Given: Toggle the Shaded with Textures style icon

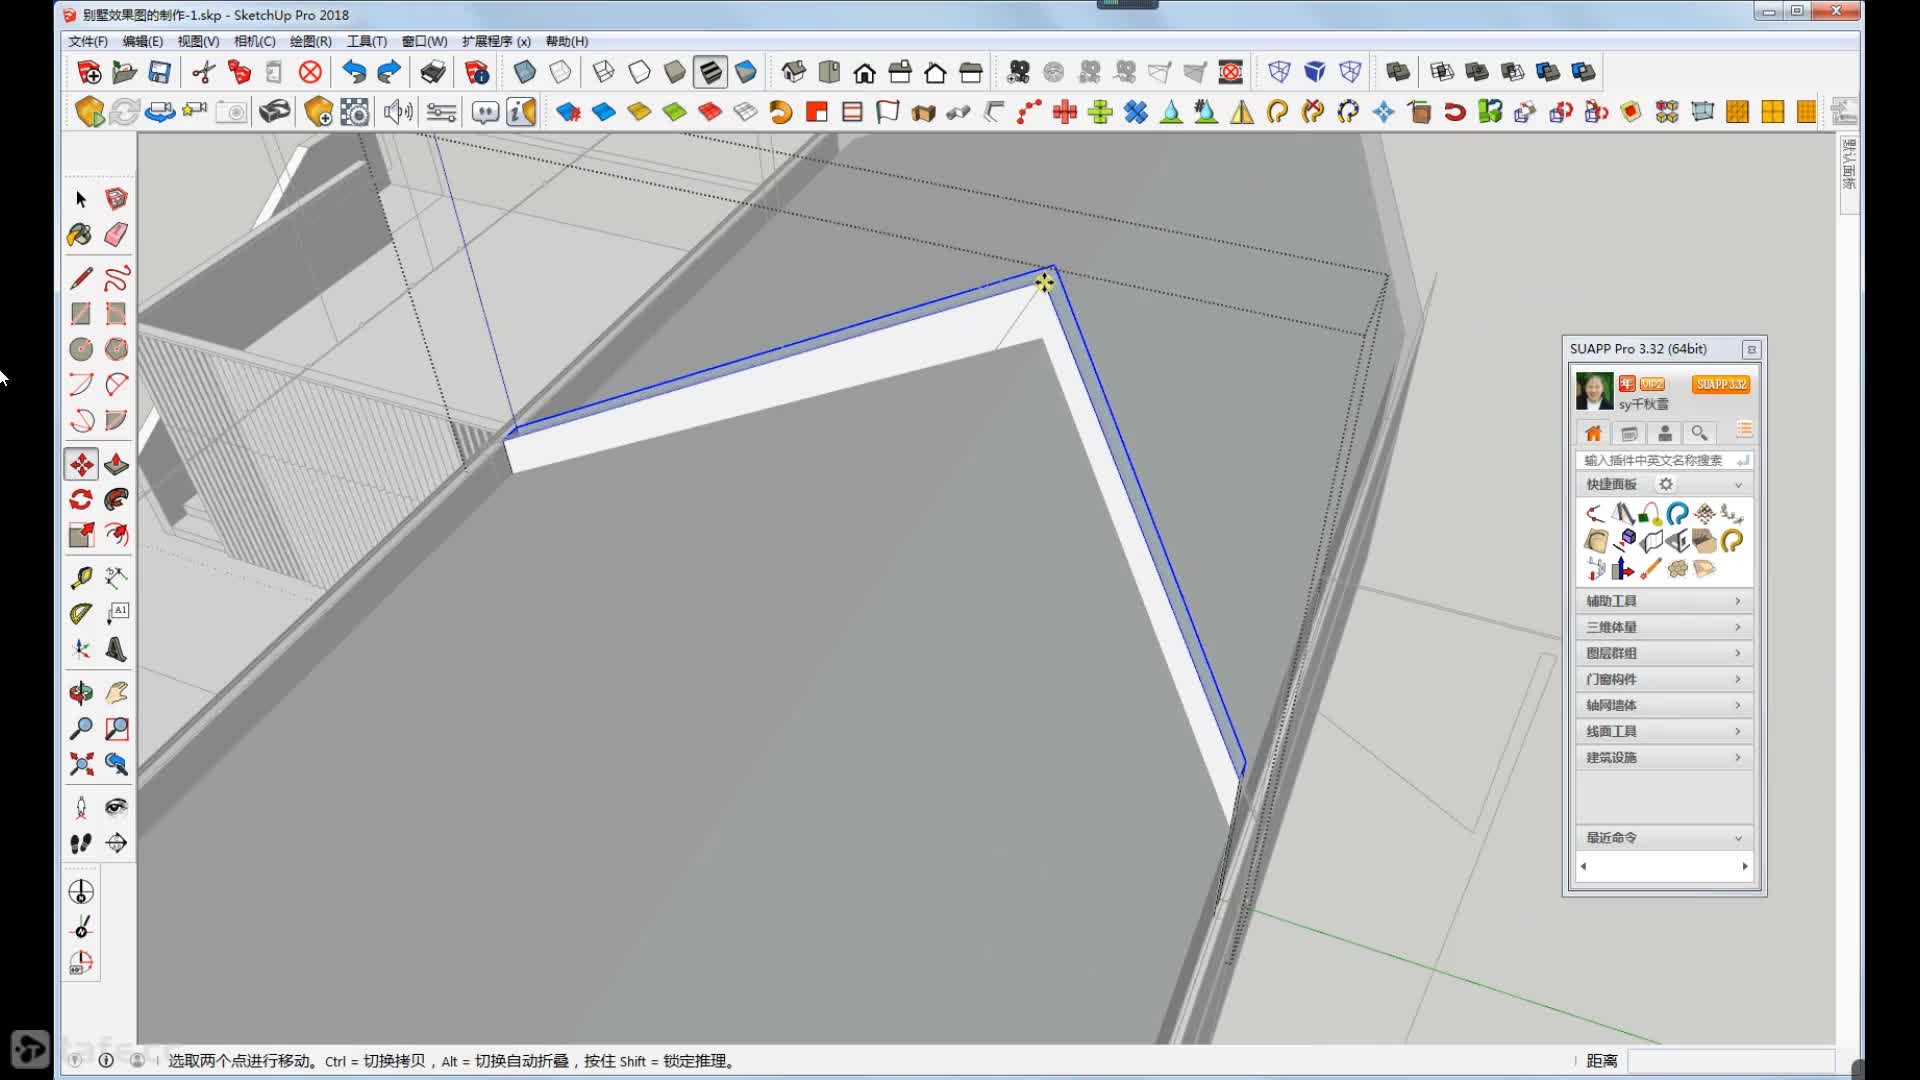Looking at the screenshot, I should click(x=711, y=72).
